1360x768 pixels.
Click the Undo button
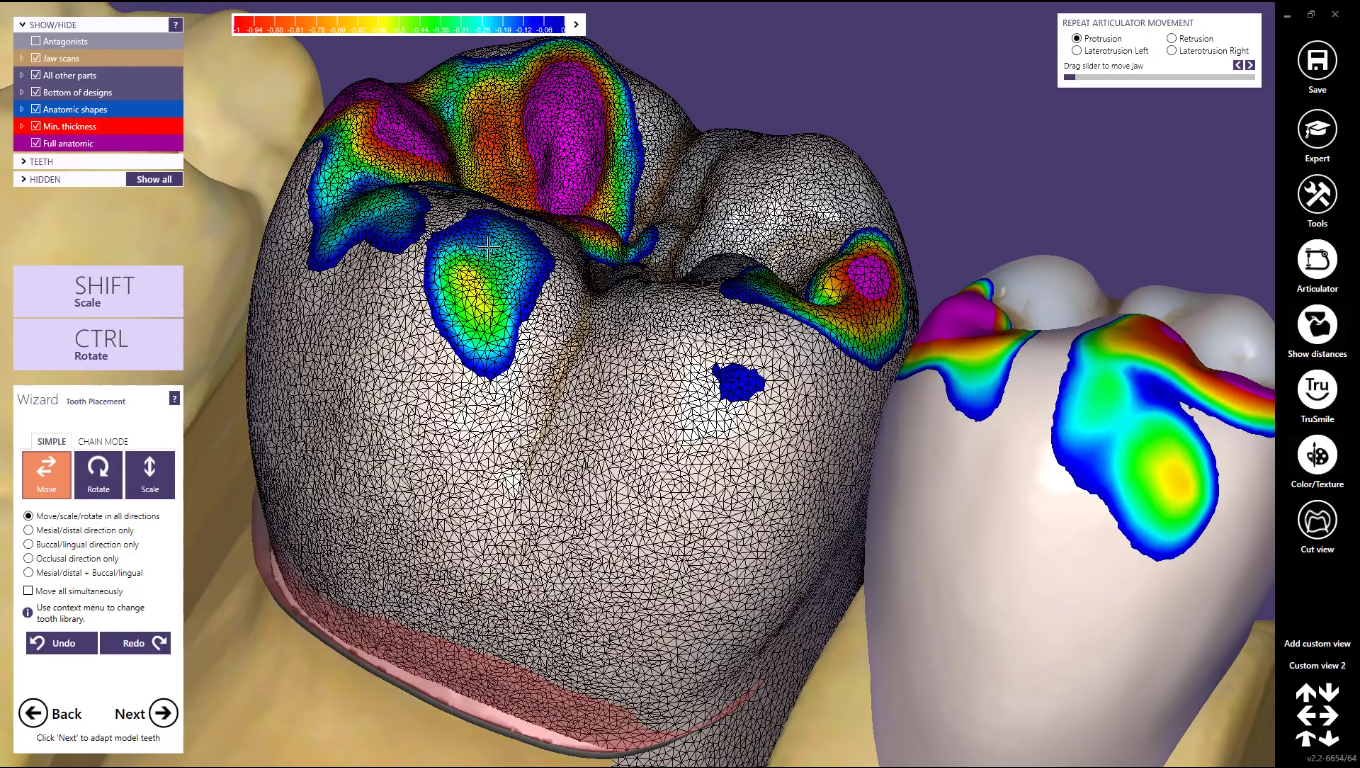[62, 643]
